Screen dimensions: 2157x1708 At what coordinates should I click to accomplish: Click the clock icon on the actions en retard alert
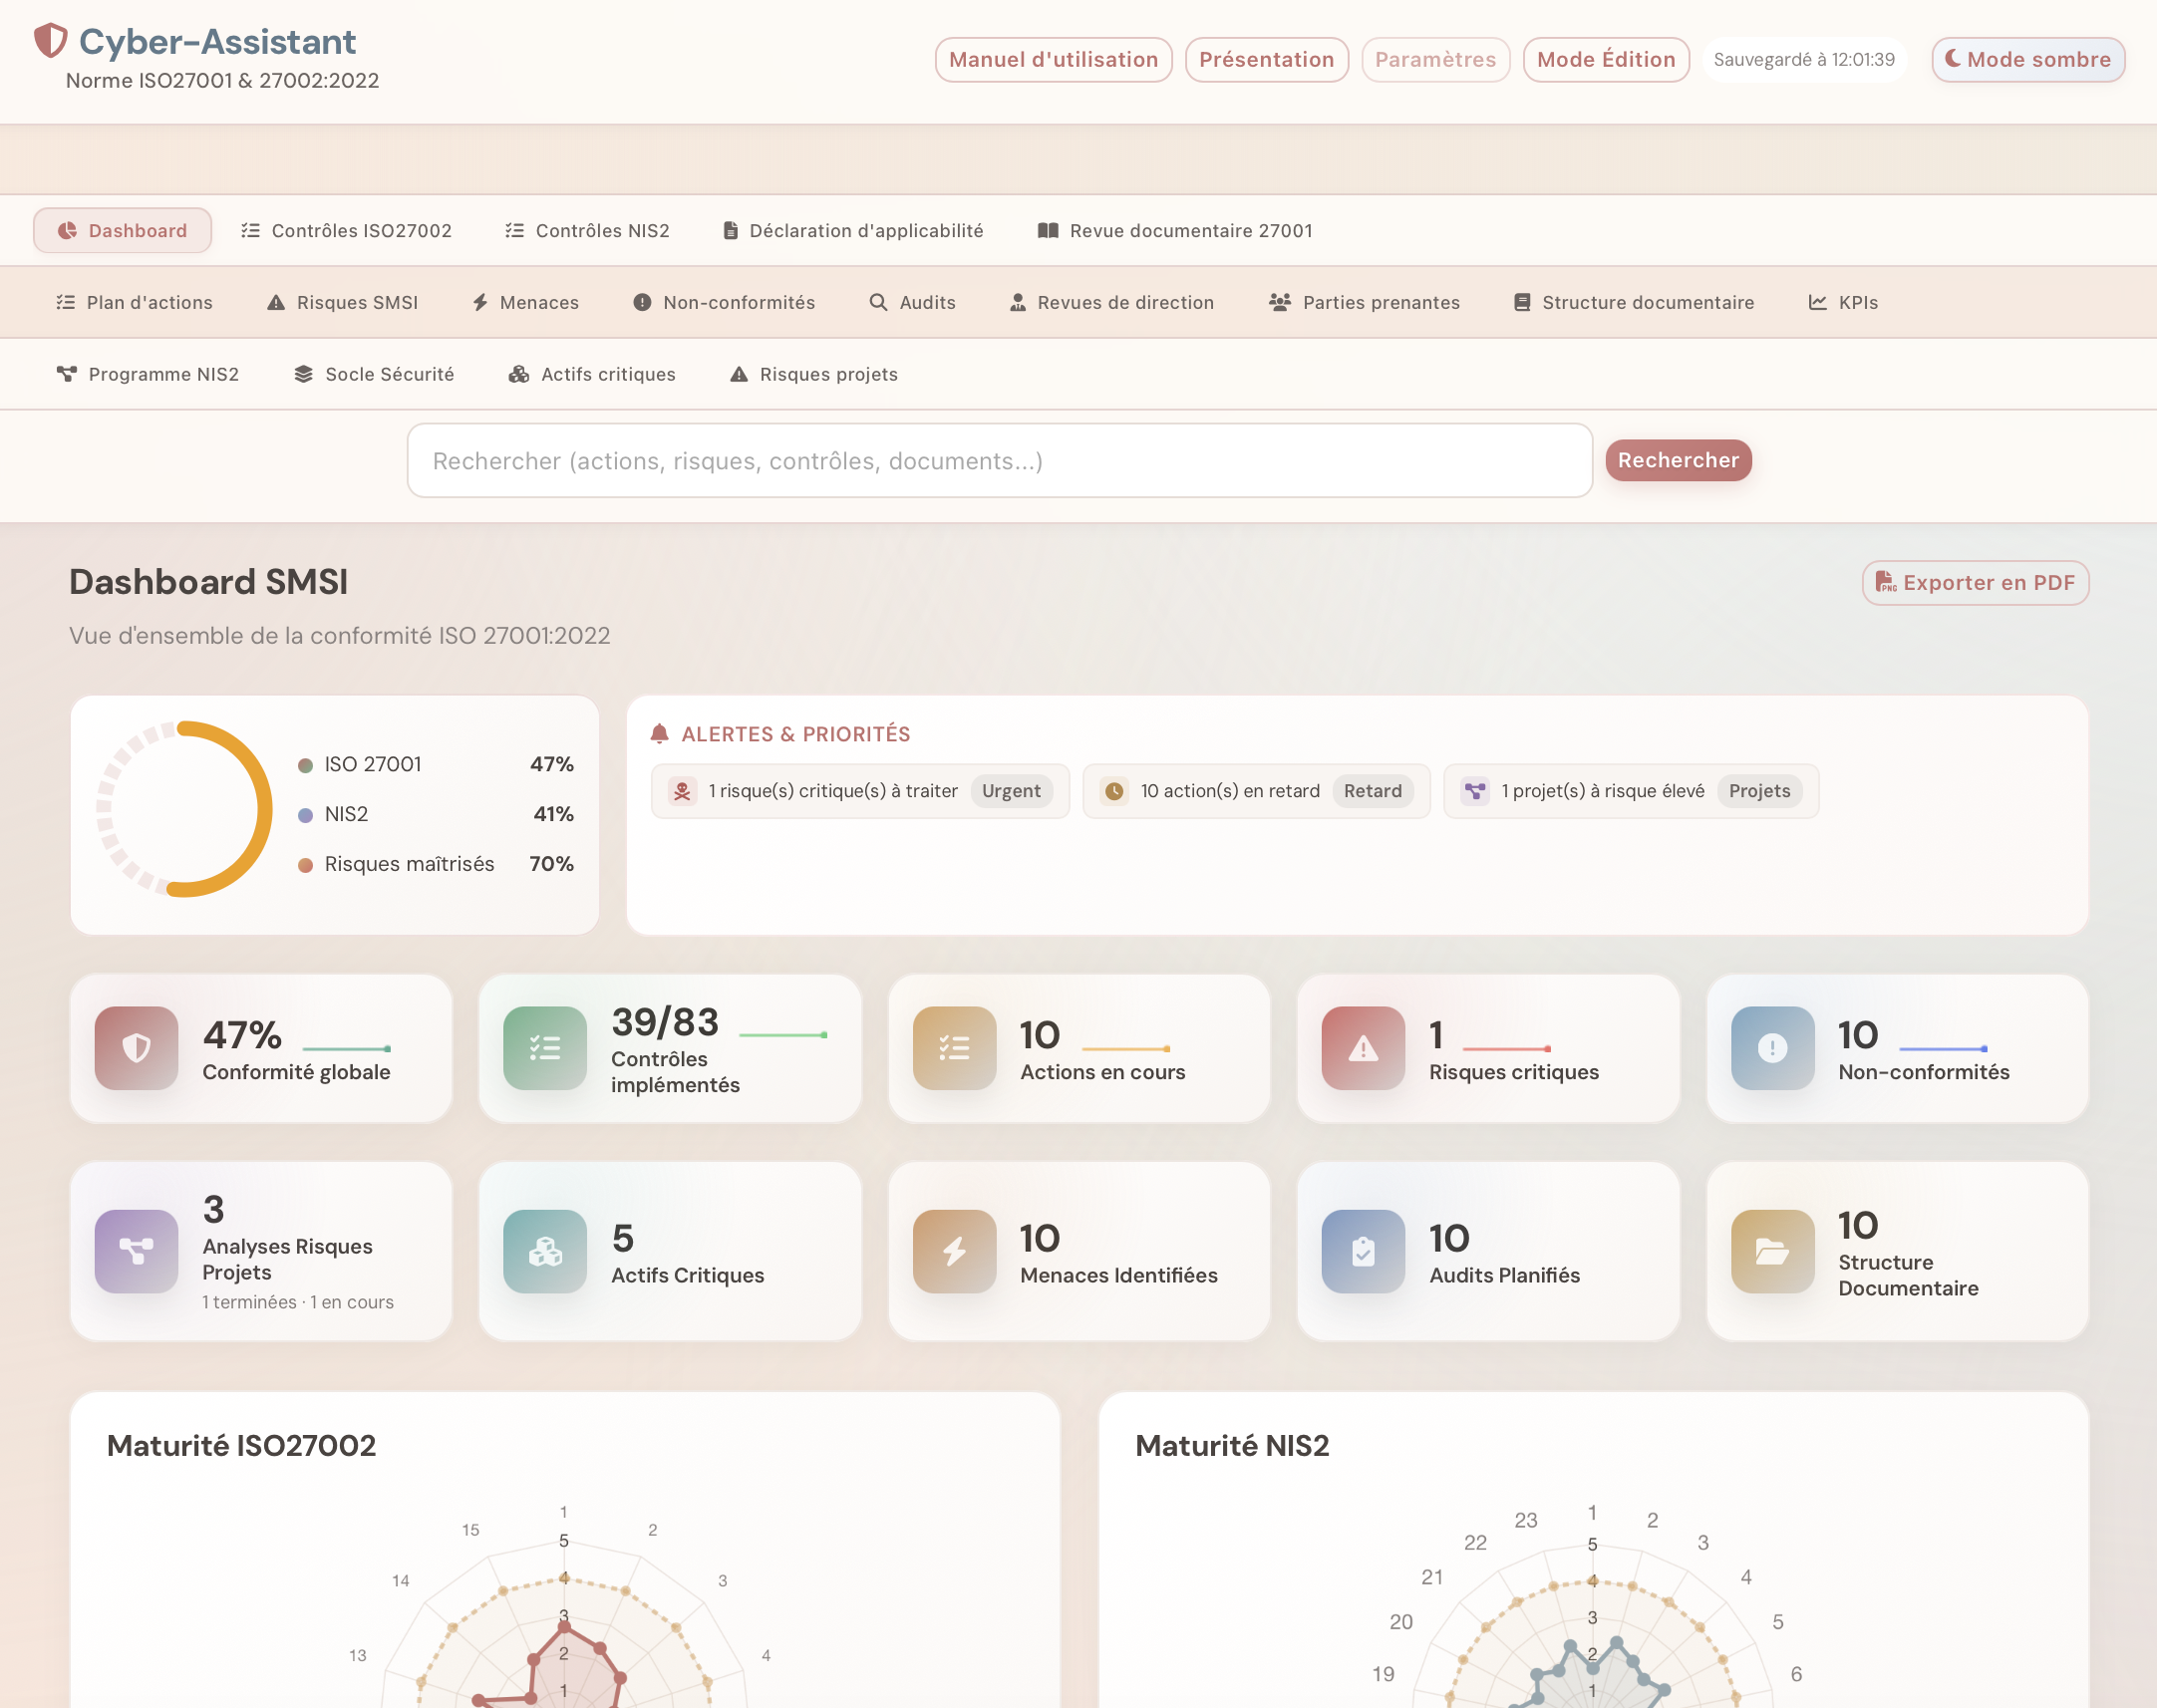click(x=1114, y=791)
